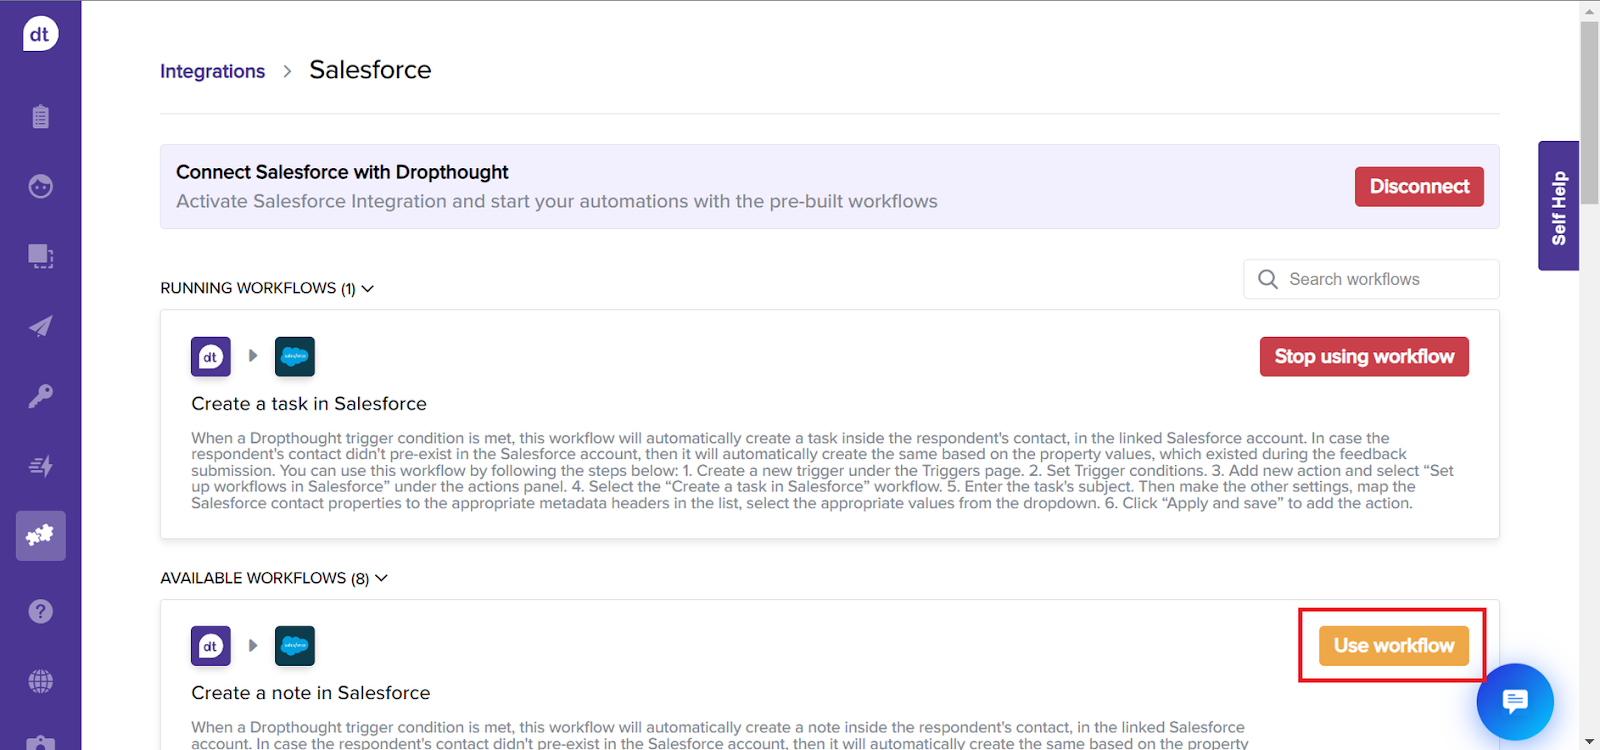The height and width of the screenshot is (750, 1600).
Task: Open the Self Help side tab
Action: (1558, 205)
